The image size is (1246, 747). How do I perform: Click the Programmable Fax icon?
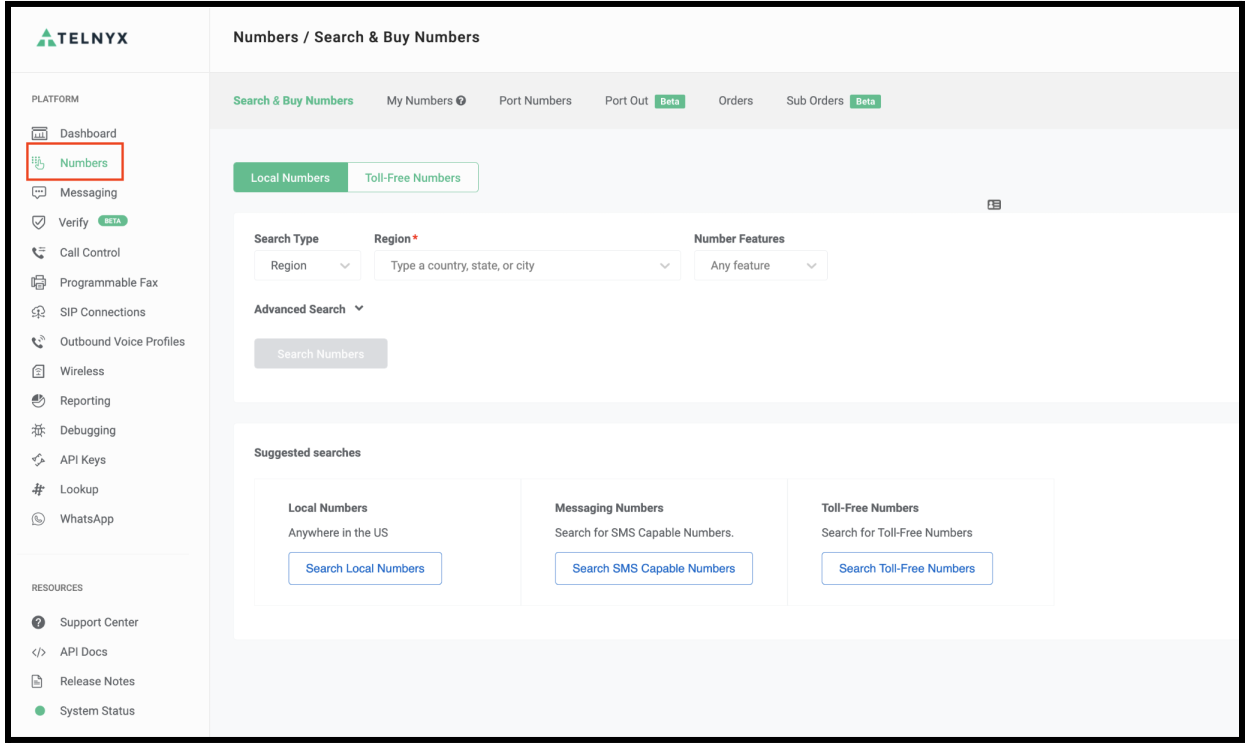pyautogui.click(x=40, y=282)
